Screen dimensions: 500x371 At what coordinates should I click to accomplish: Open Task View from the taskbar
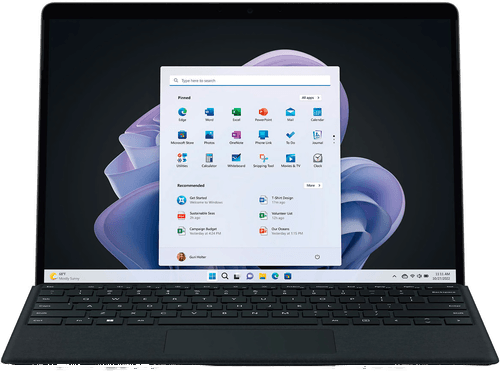point(237,276)
